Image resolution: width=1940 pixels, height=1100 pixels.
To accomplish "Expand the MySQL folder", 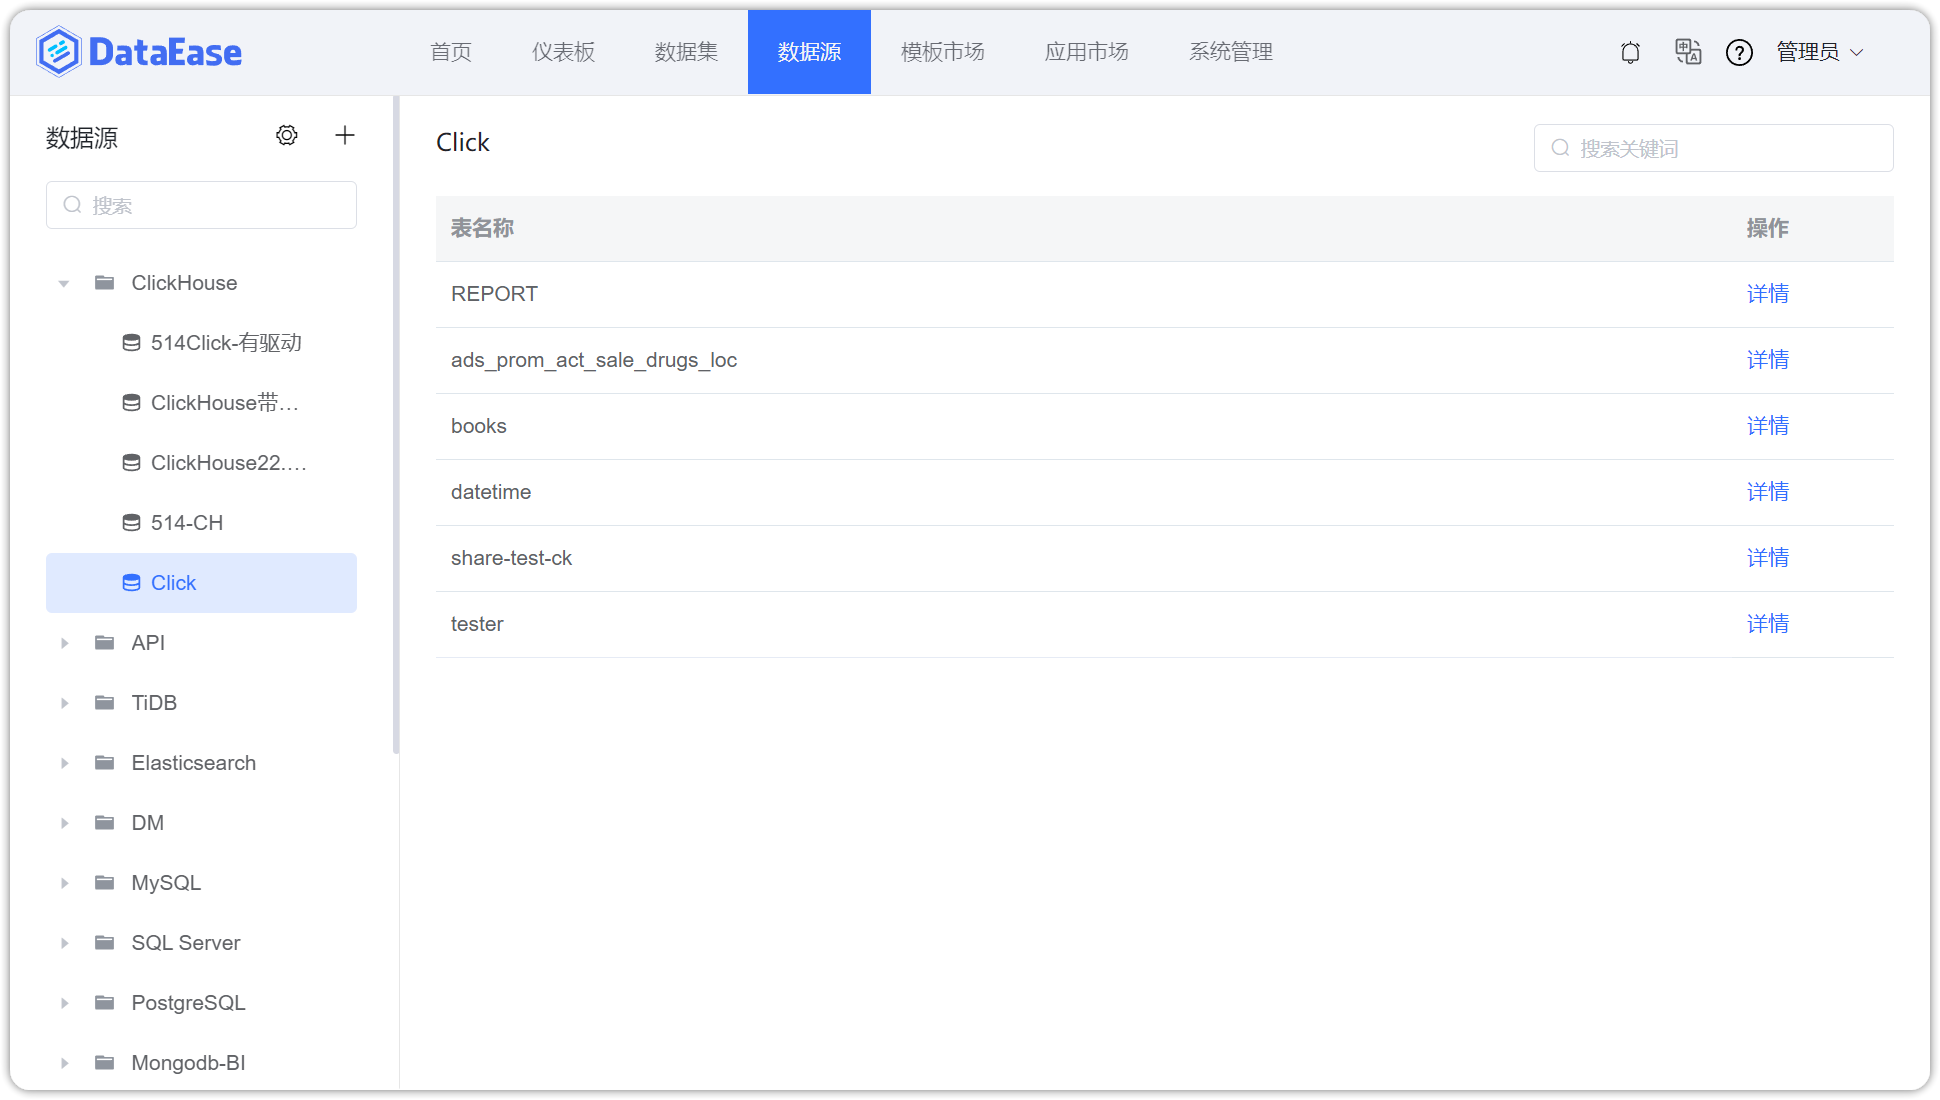I will pyautogui.click(x=65, y=883).
